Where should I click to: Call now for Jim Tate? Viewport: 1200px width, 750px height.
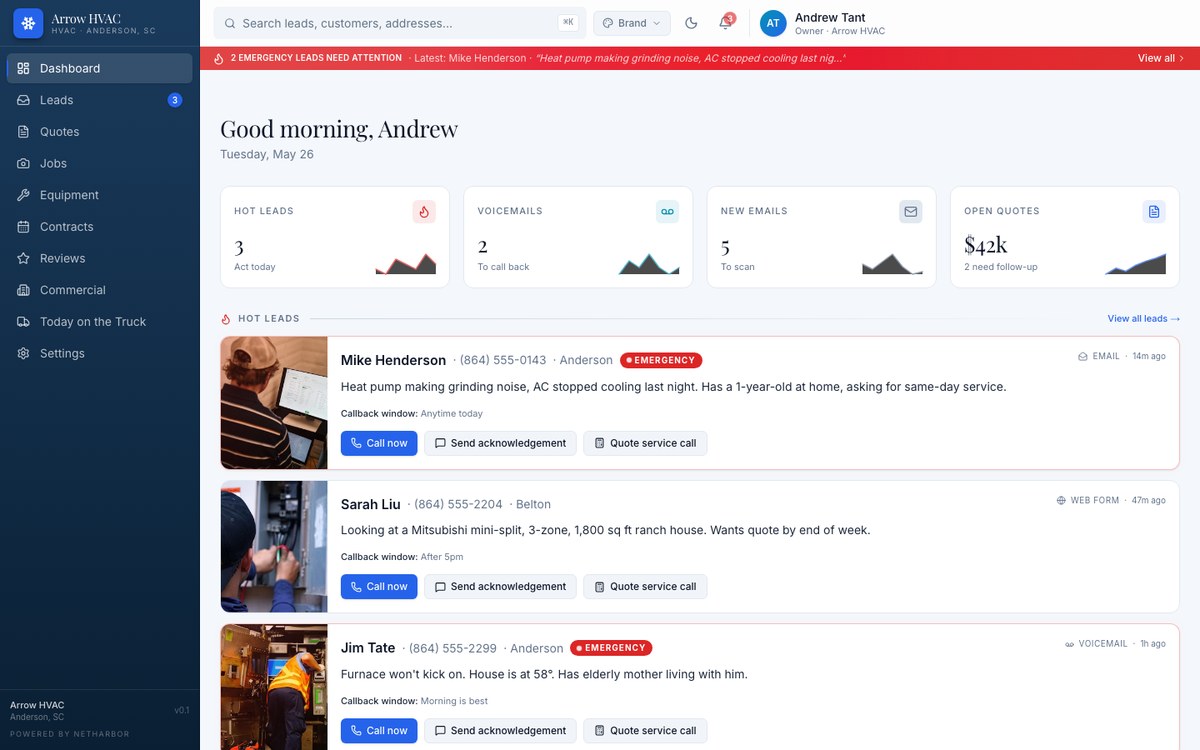pyautogui.click(x=379, y=731)
